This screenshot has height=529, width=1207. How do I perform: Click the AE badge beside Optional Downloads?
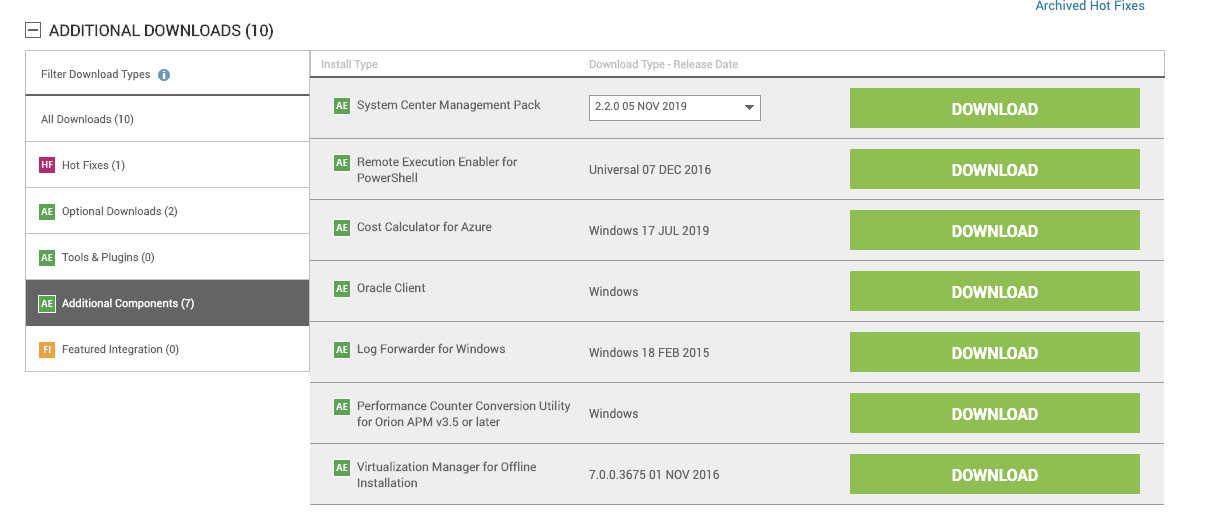47,211
